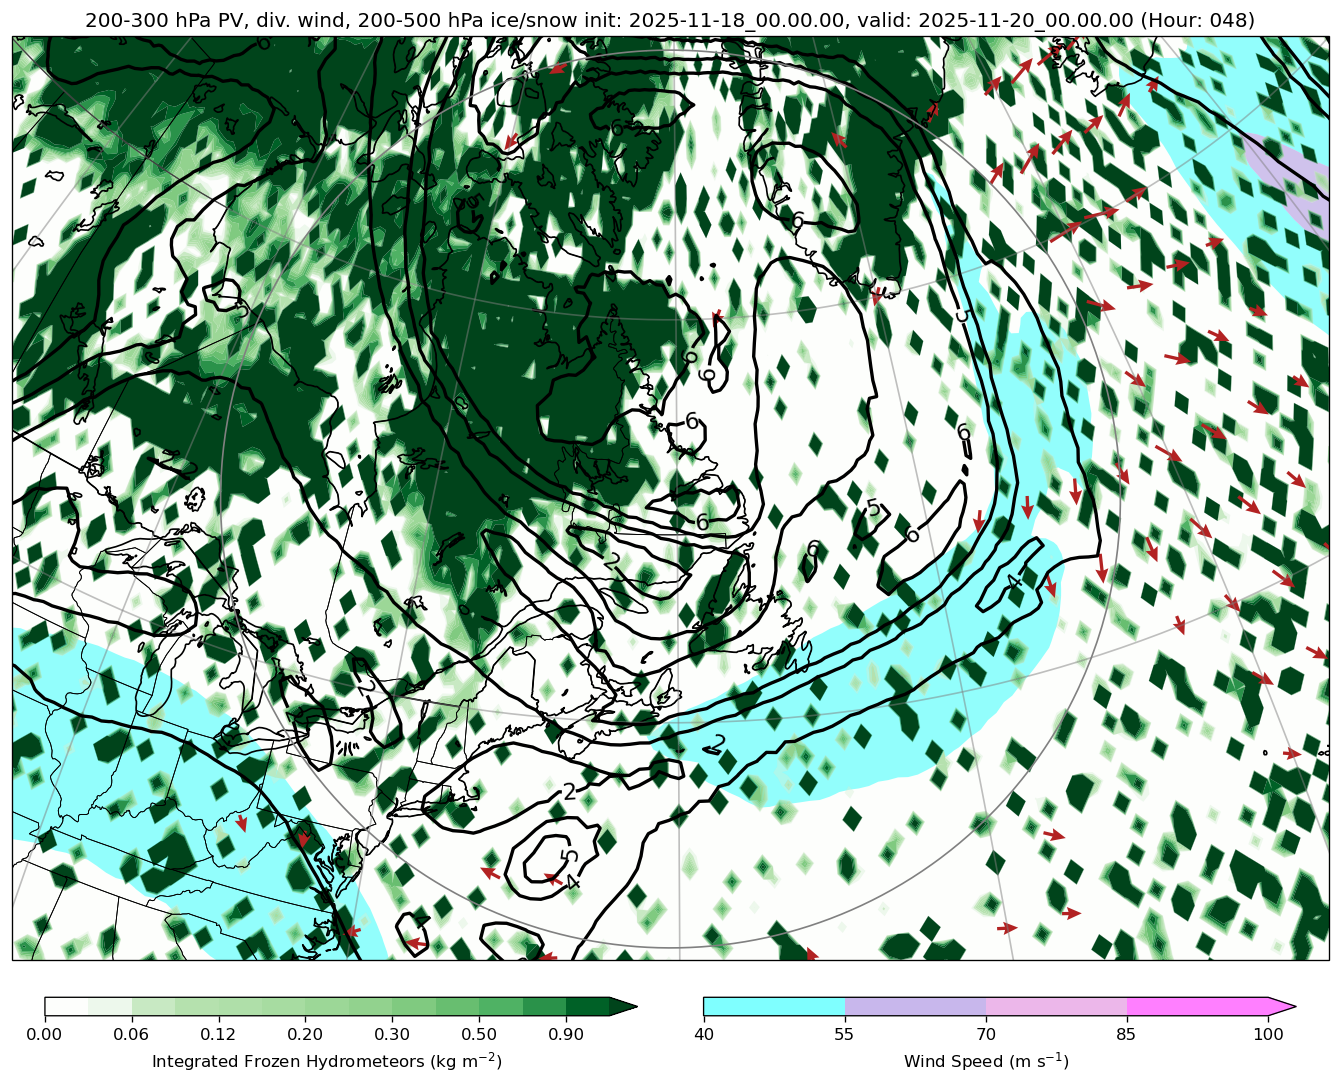Image resolution: width=1341 pixels, height=1084 pixels.
Task: Select the 70 wind speed tick label
Action: pos(986,1034)
